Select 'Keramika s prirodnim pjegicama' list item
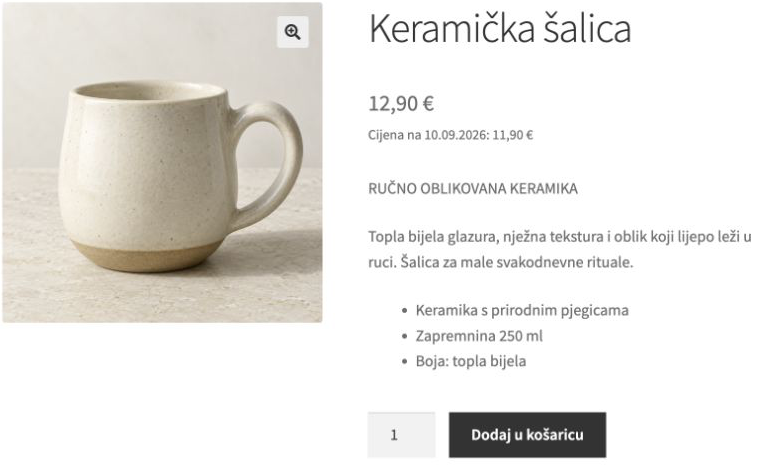 point(522,310)
